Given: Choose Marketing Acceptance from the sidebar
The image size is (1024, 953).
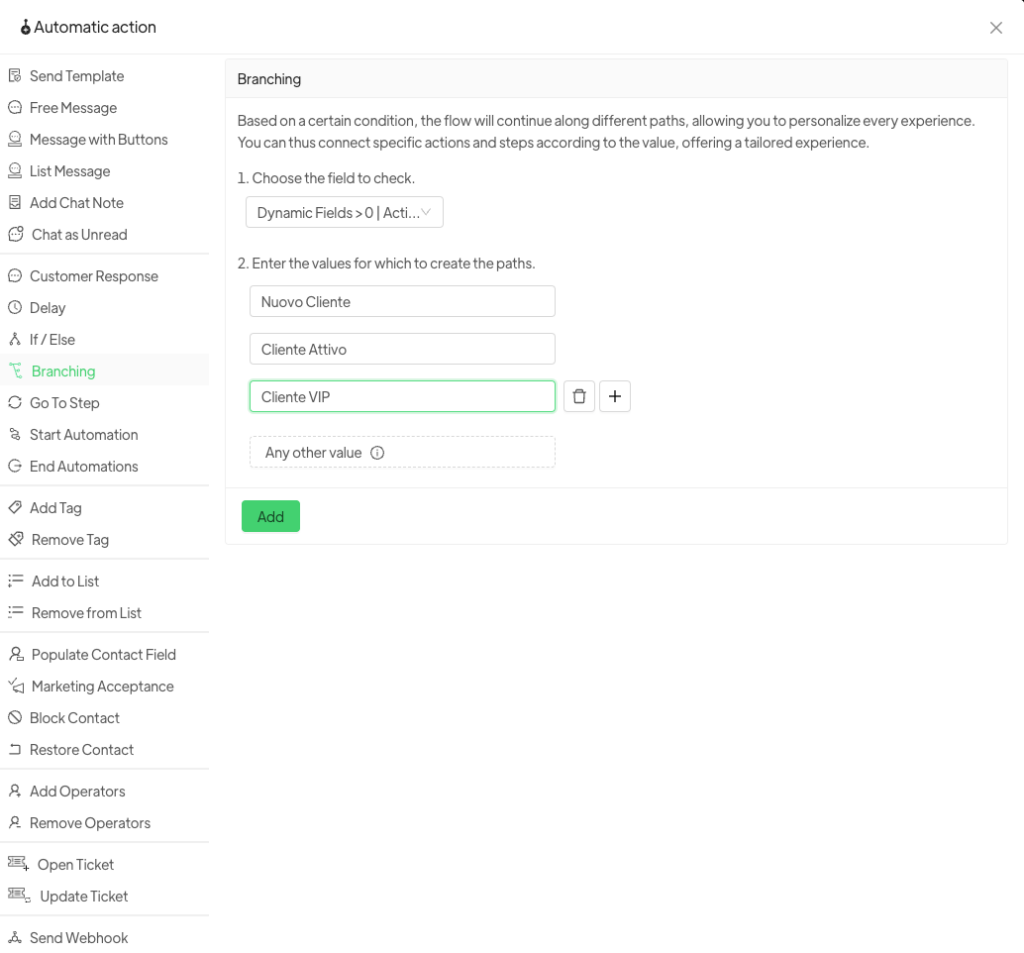Looking at the screenshot, I should [102, 687].
